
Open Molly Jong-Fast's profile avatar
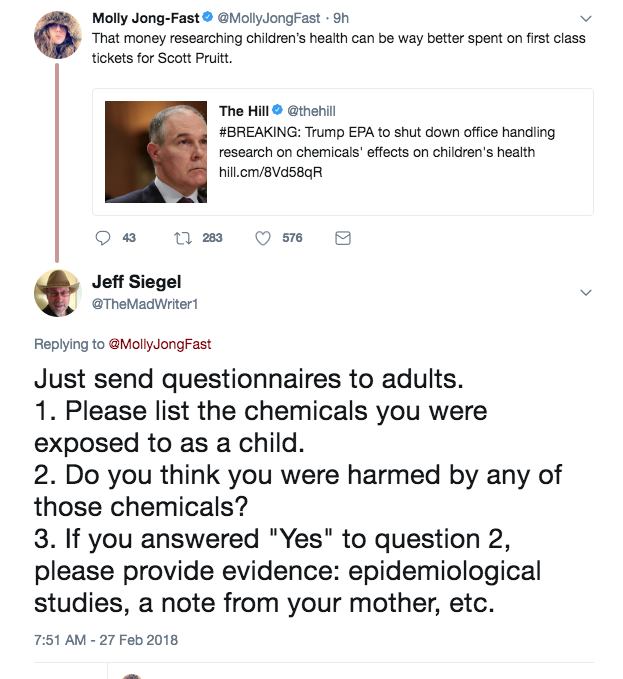click(58, 35)
